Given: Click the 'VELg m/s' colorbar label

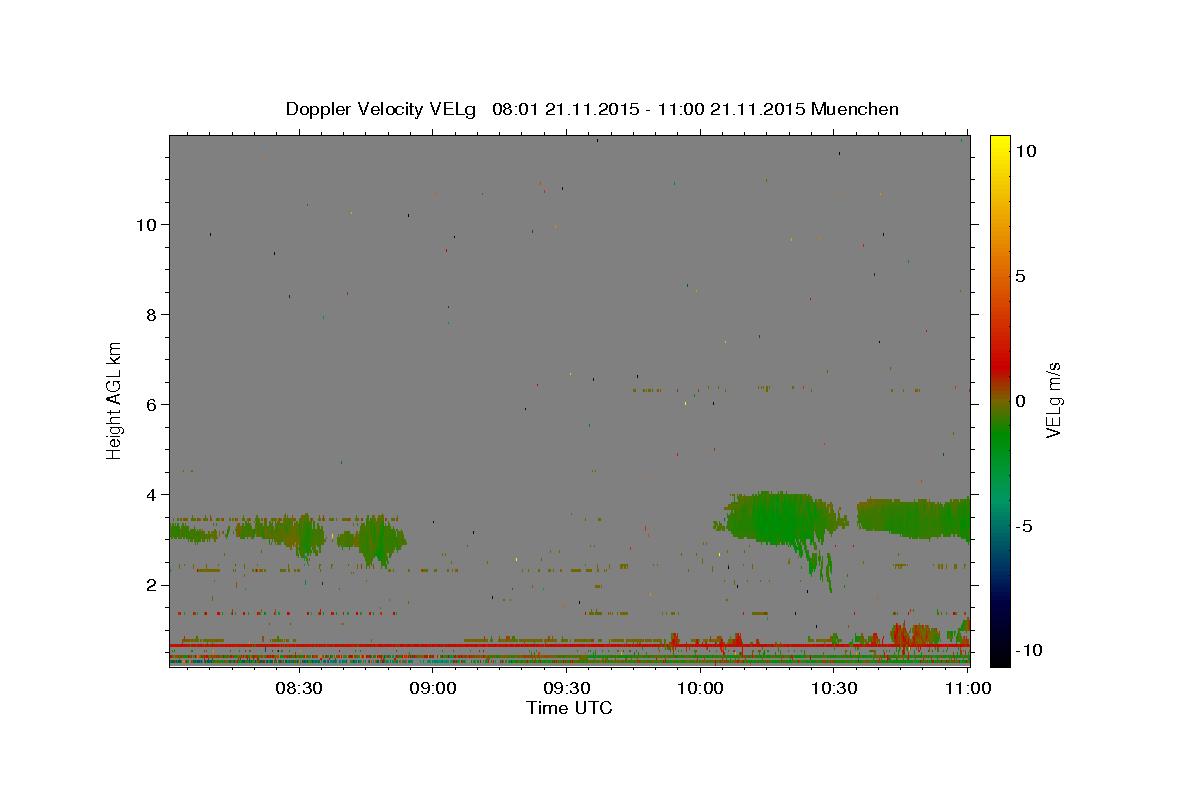Looking at the screenshot, I should 1053,399.
